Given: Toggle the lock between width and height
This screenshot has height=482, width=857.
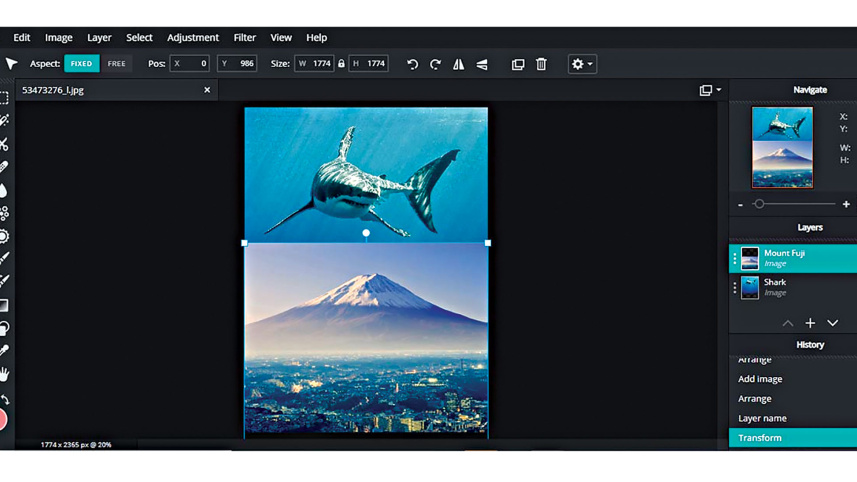Looking at the screenshot, I should [341, 64].
